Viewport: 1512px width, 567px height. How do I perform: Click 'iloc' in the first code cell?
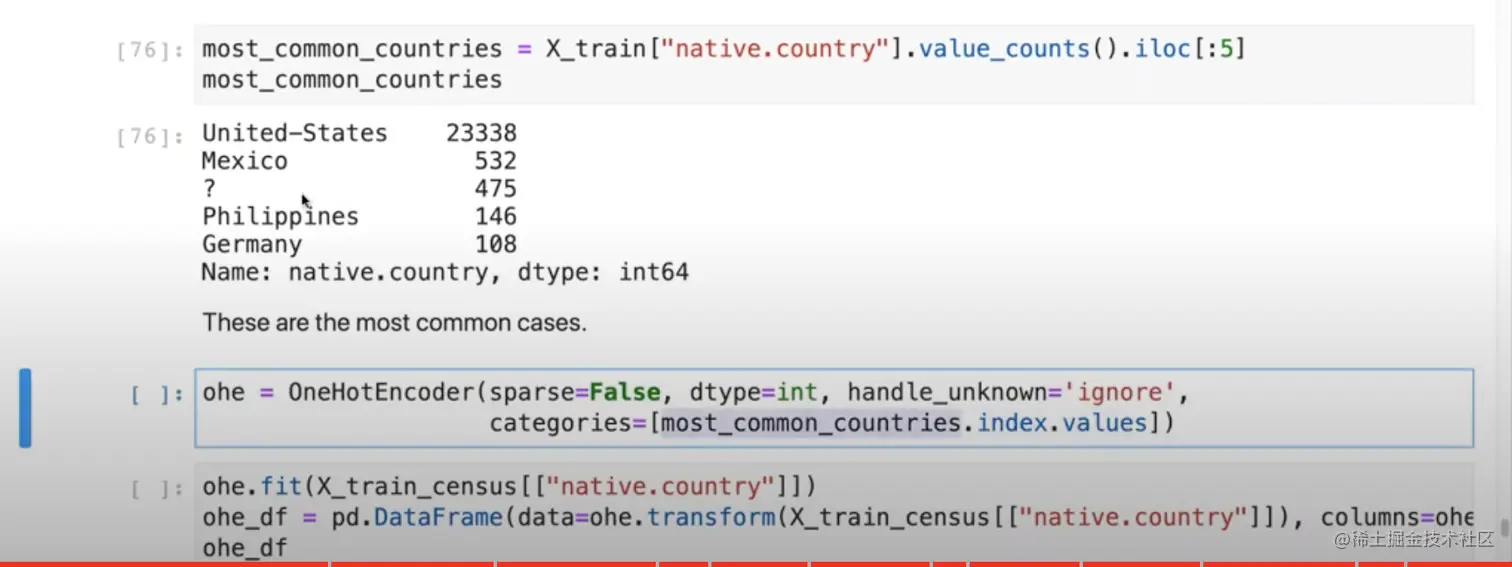(x=1161, y=49)
